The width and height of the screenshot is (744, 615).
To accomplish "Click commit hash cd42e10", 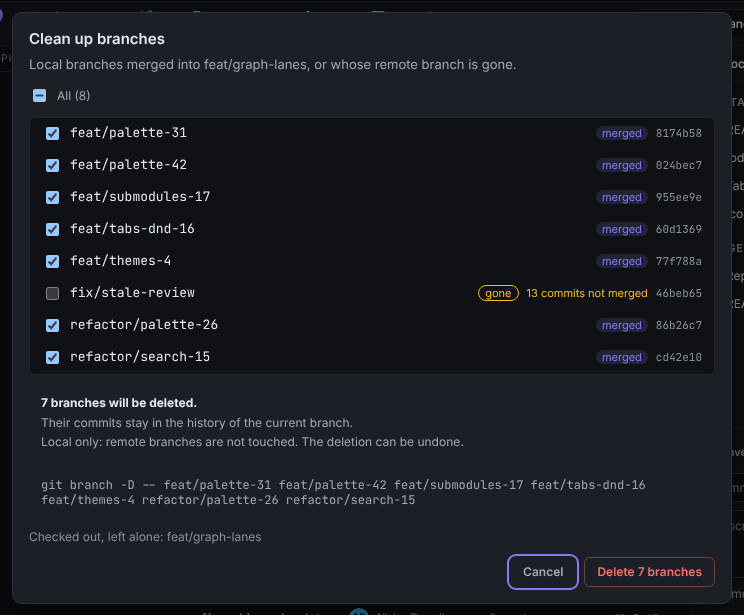I will tap(679, 357).
